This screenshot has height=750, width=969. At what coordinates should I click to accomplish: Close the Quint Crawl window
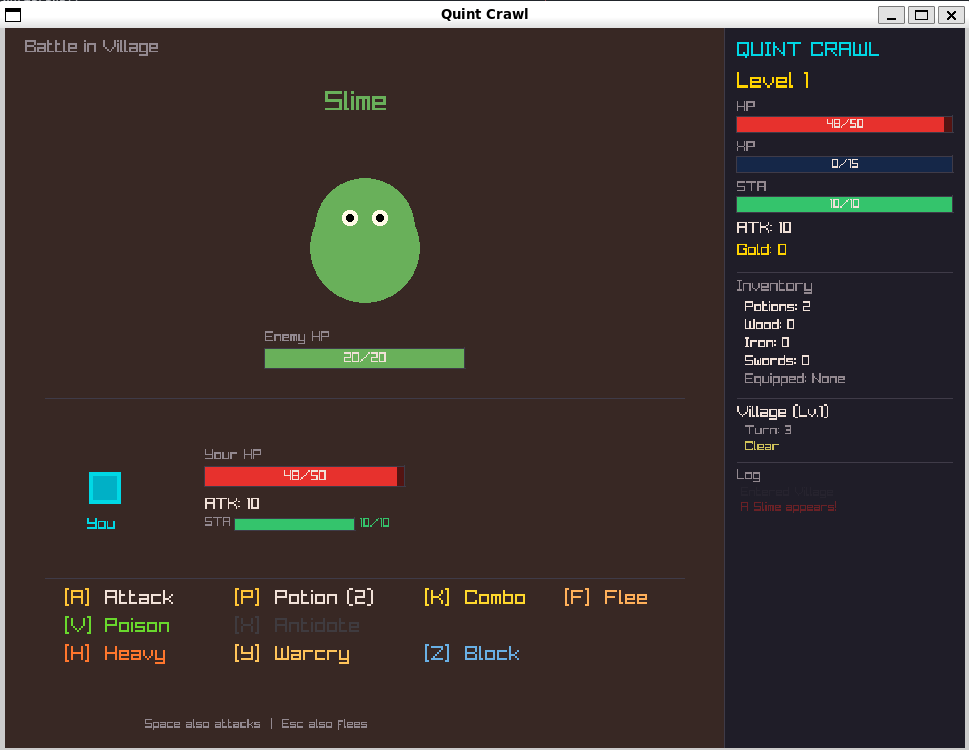pos(951,15)
